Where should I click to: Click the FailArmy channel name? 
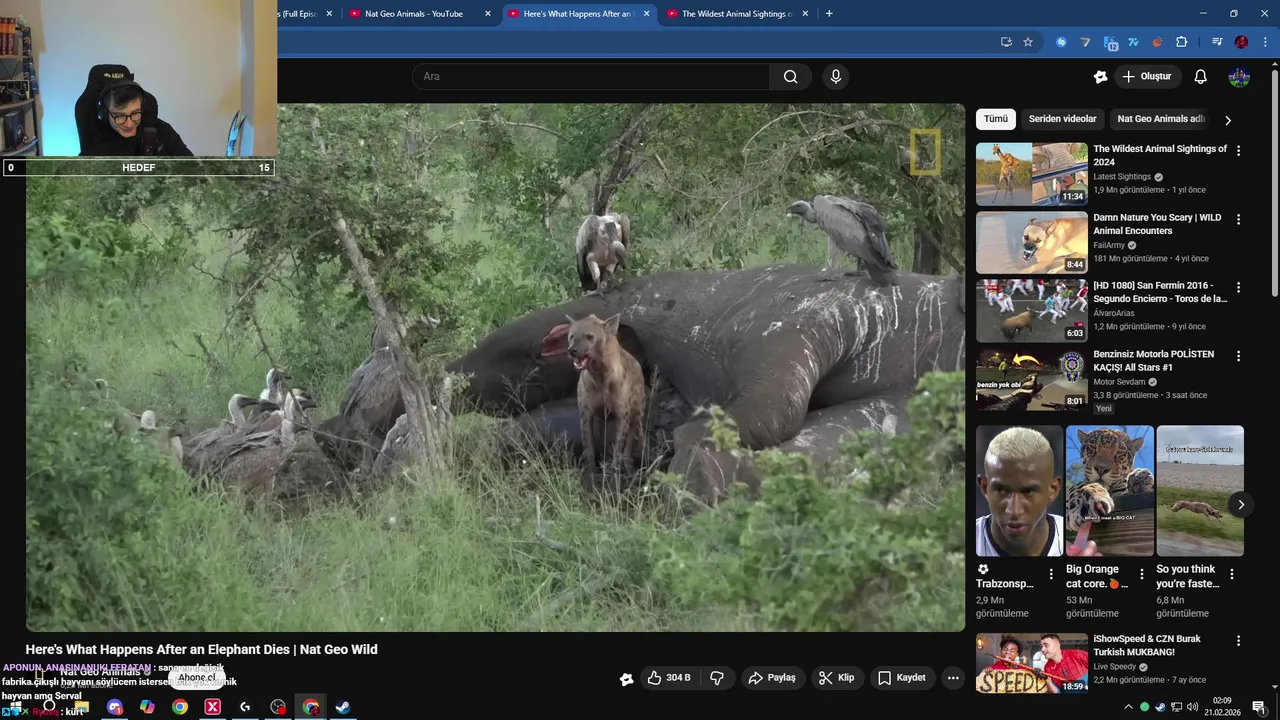[1109, 245]
